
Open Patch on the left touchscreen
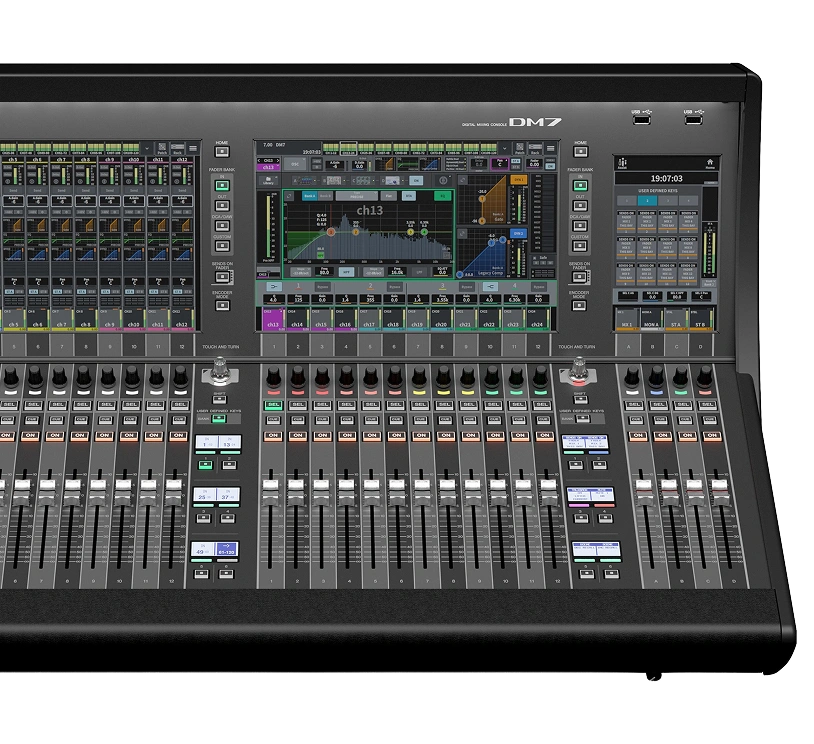pos(162,149)
